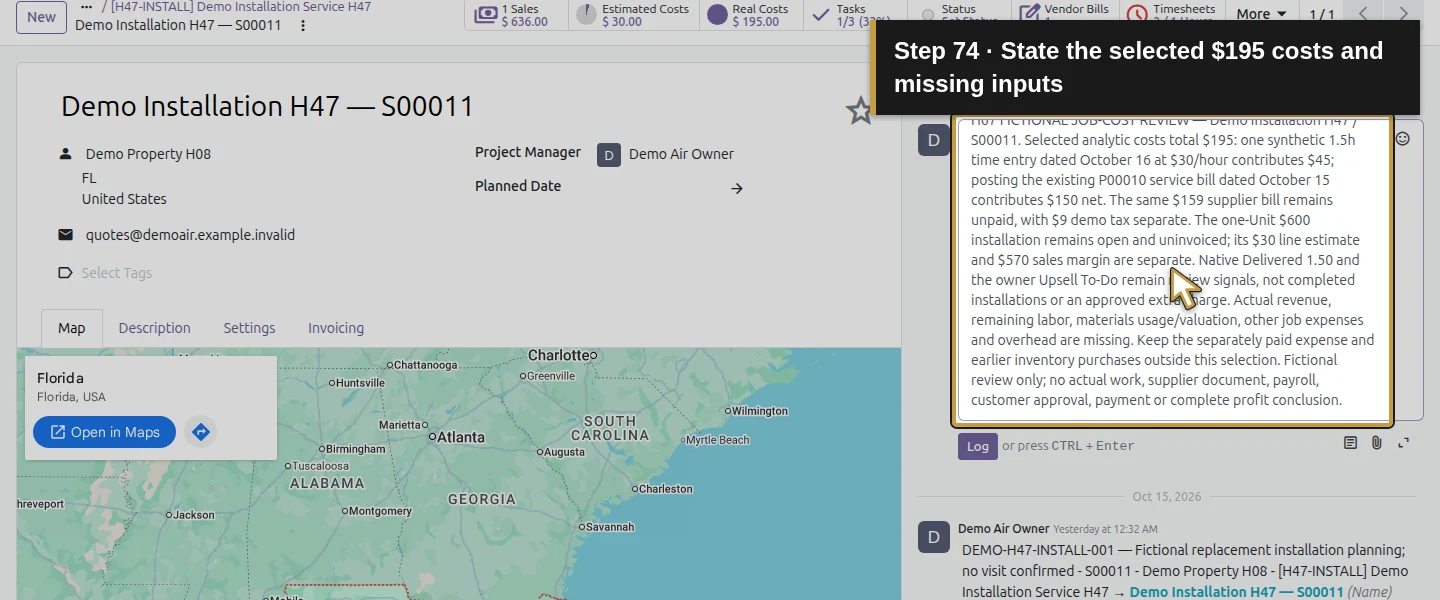Click the Demo Air Owner message author
This screenshot has height=600, width=1440.
(x=1004, y=528)
